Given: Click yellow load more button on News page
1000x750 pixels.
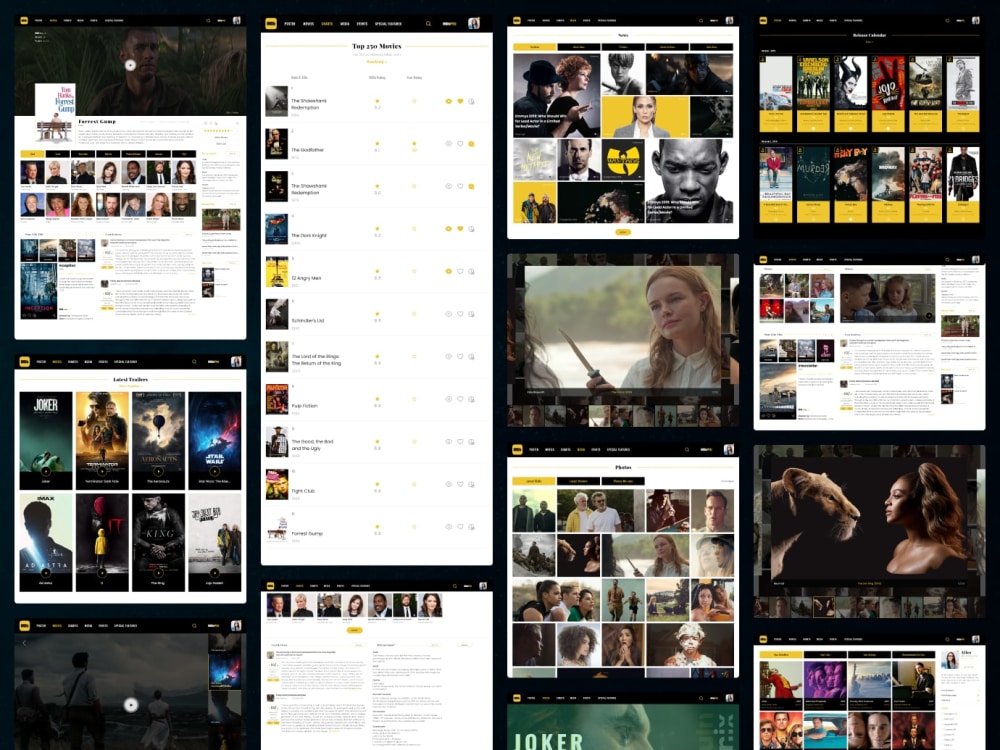Looking at the screenshot, I should point(623,232).
